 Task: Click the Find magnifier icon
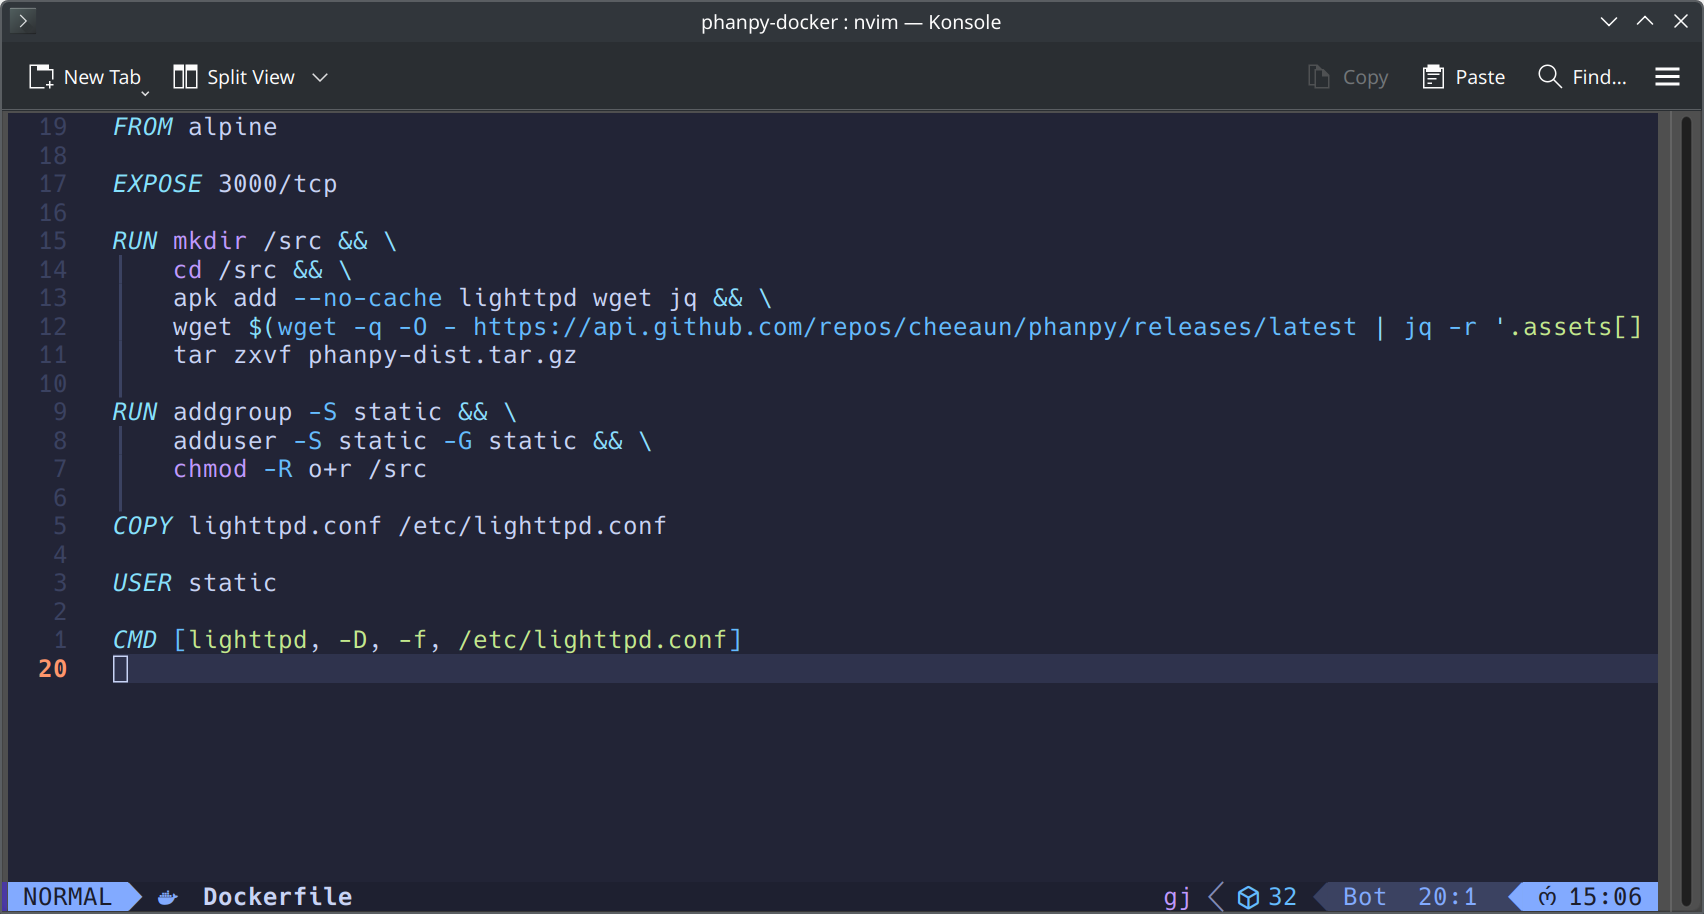pos(1549,76)
